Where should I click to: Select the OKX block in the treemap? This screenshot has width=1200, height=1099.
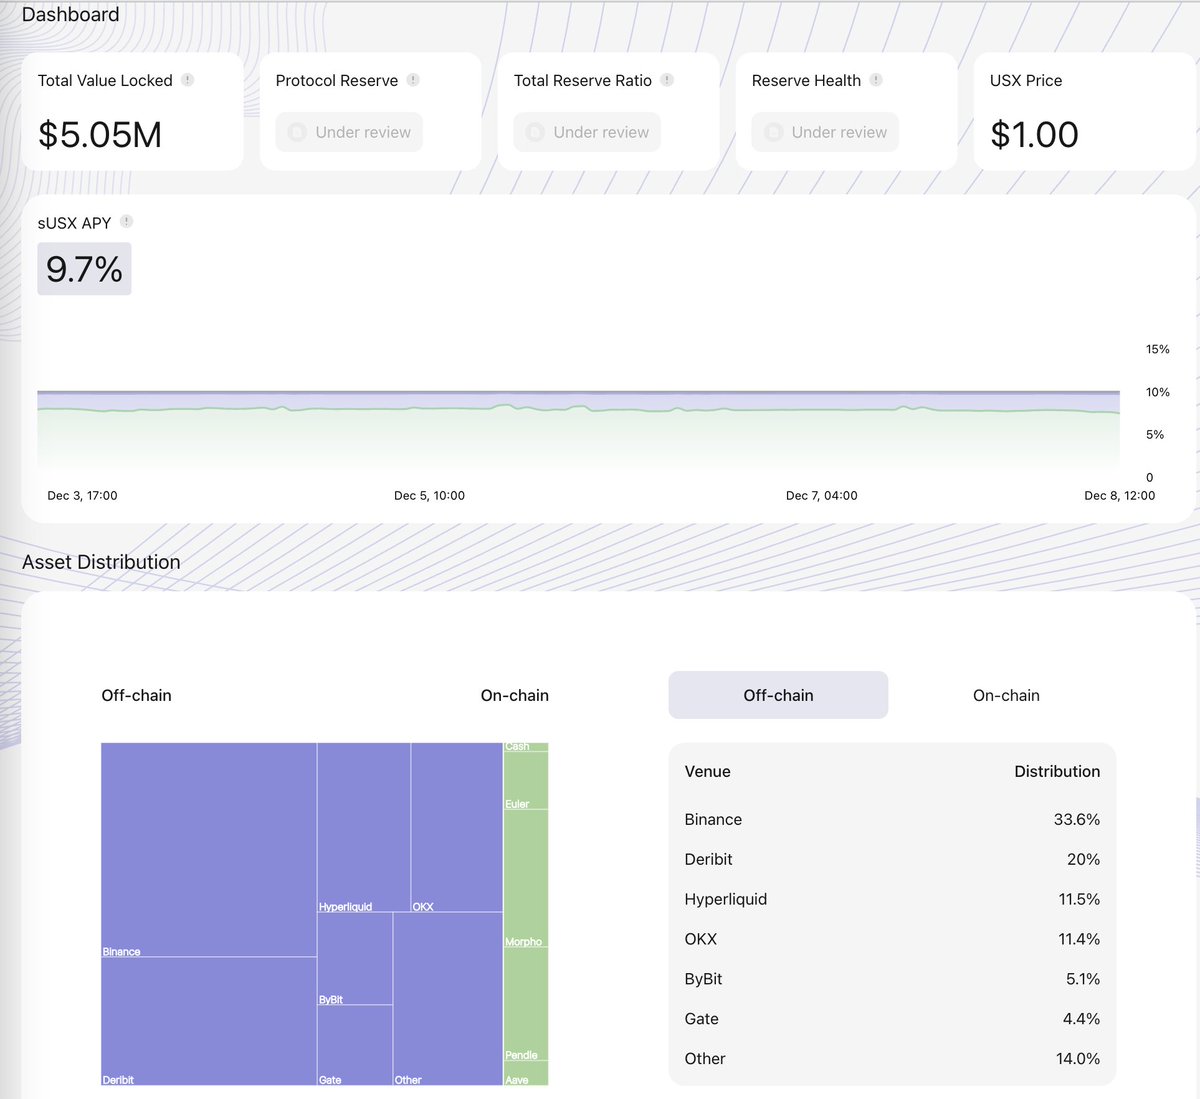click(x=457, y=827)
